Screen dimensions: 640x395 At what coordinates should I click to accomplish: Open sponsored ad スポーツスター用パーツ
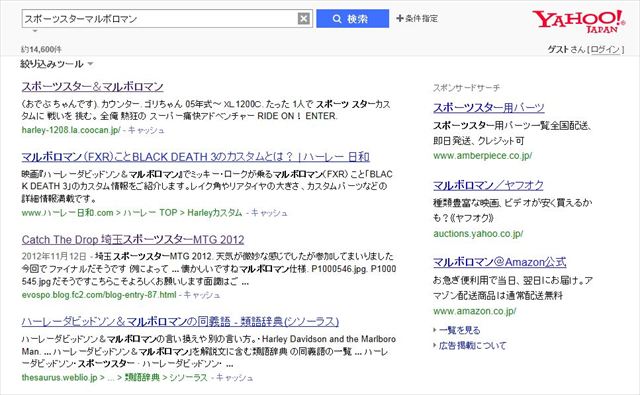click(x=489, y=108)
